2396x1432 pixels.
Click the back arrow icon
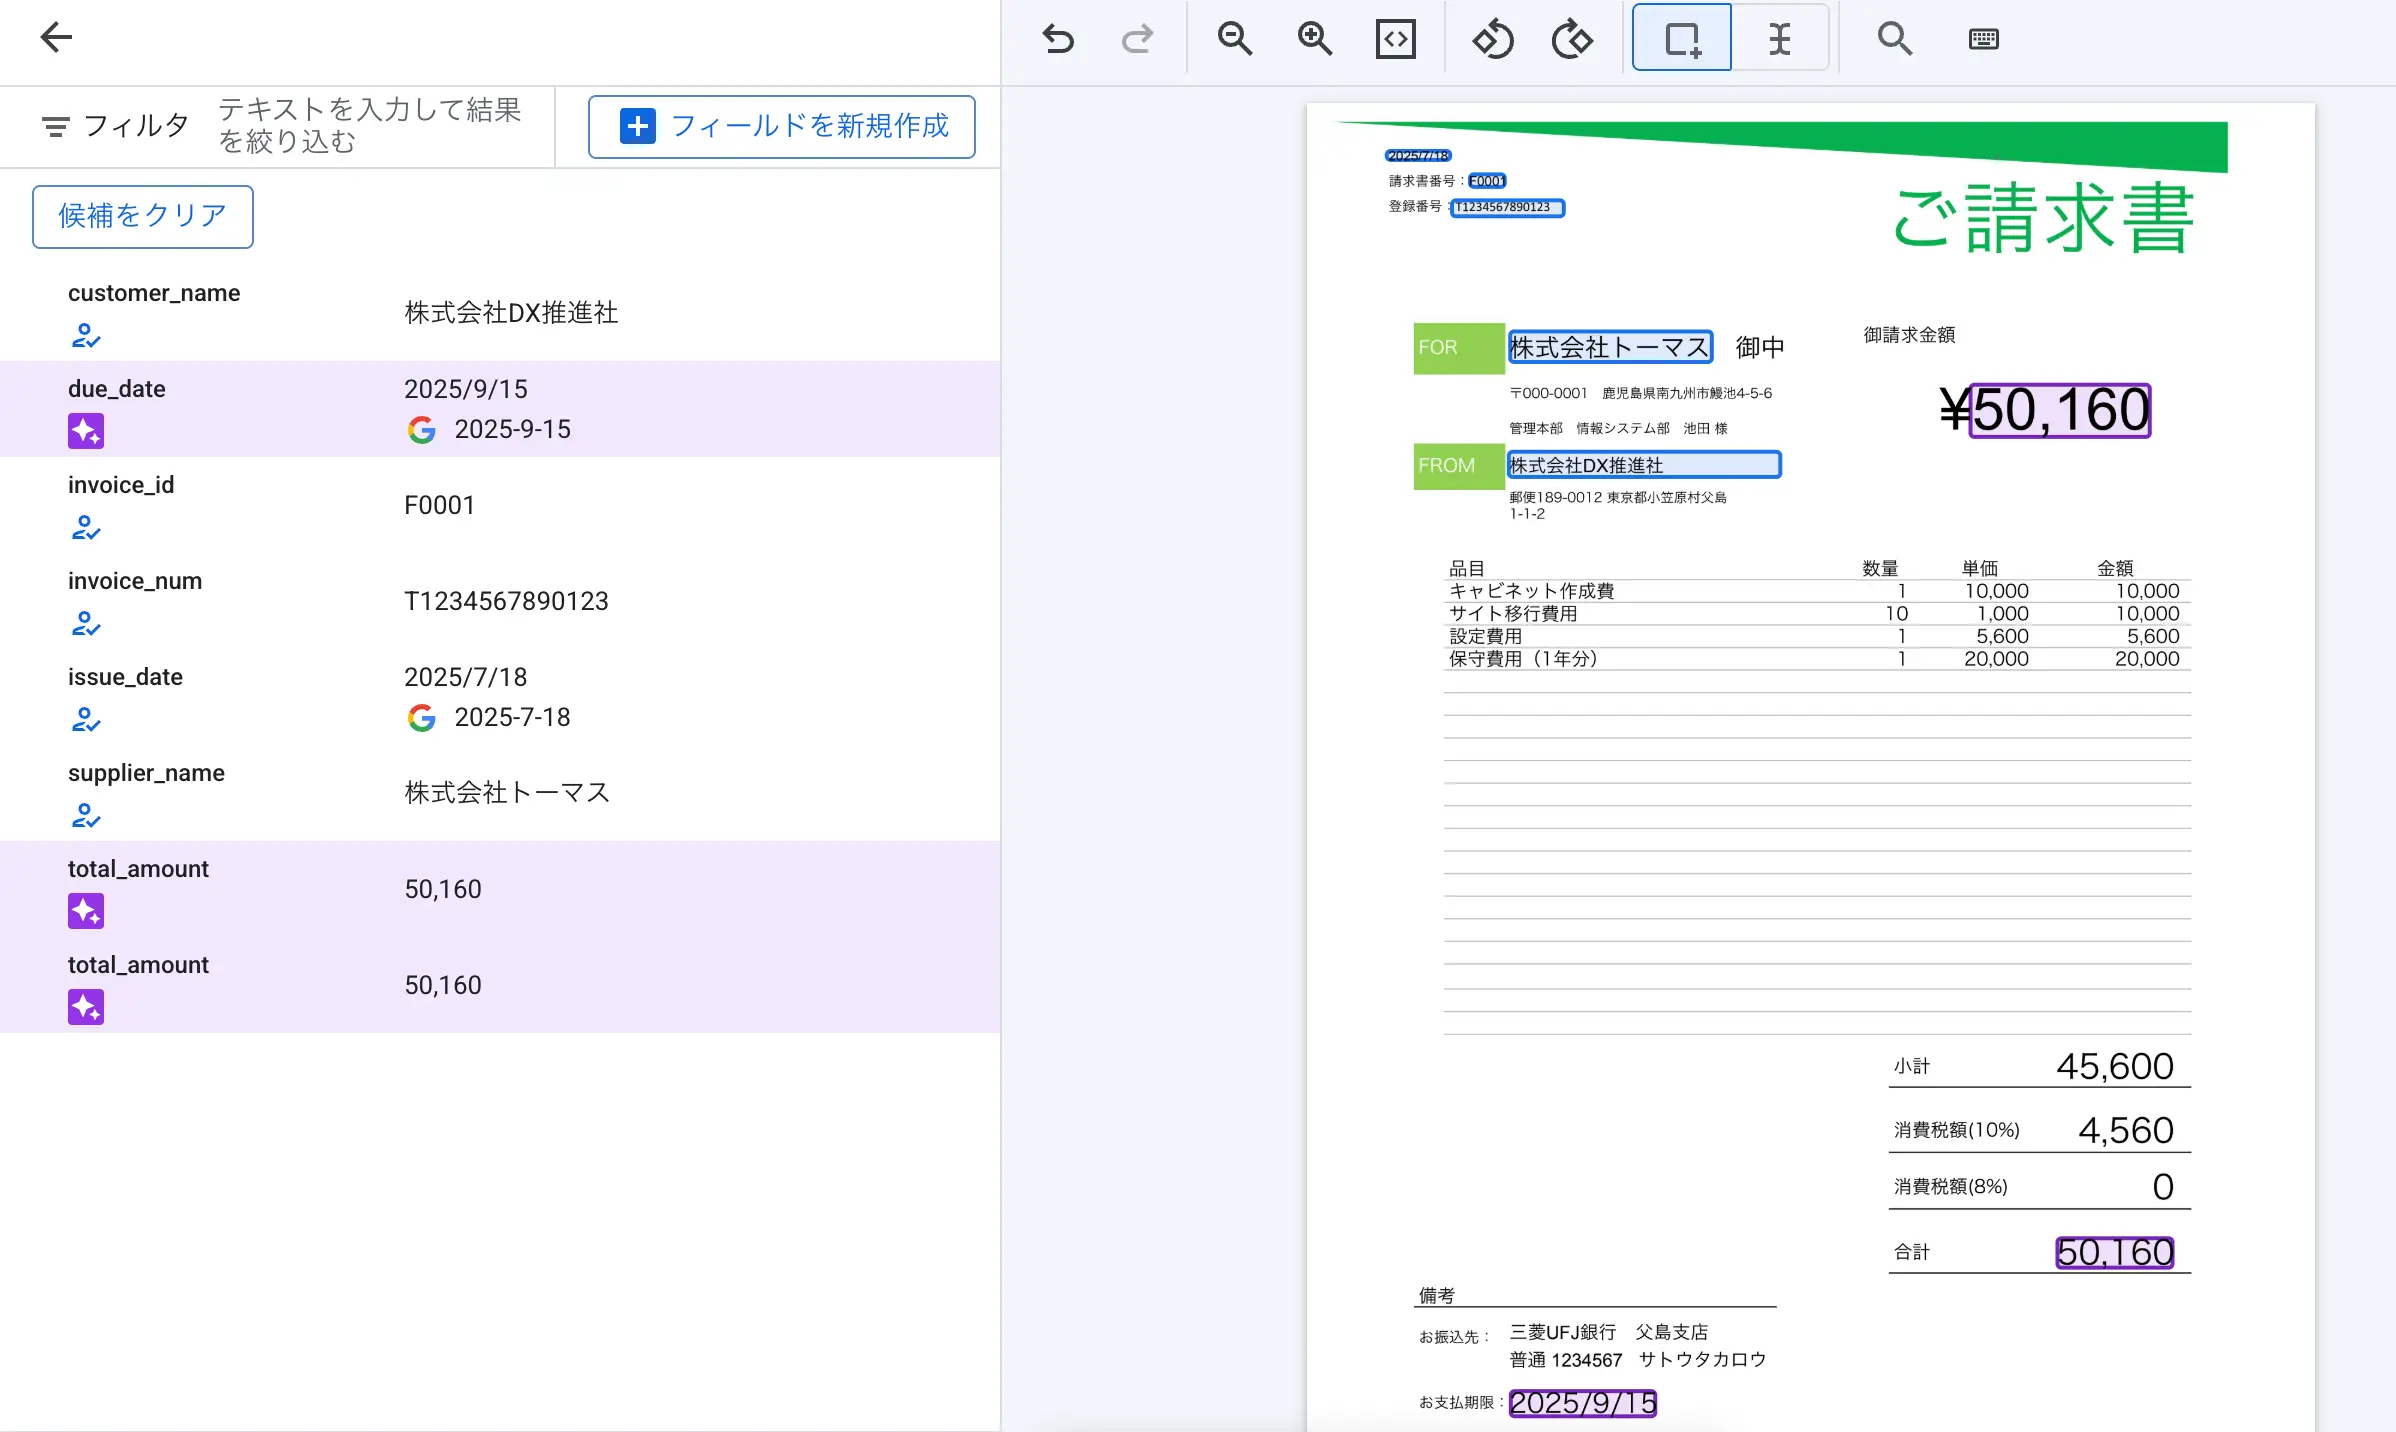(56, 38)
